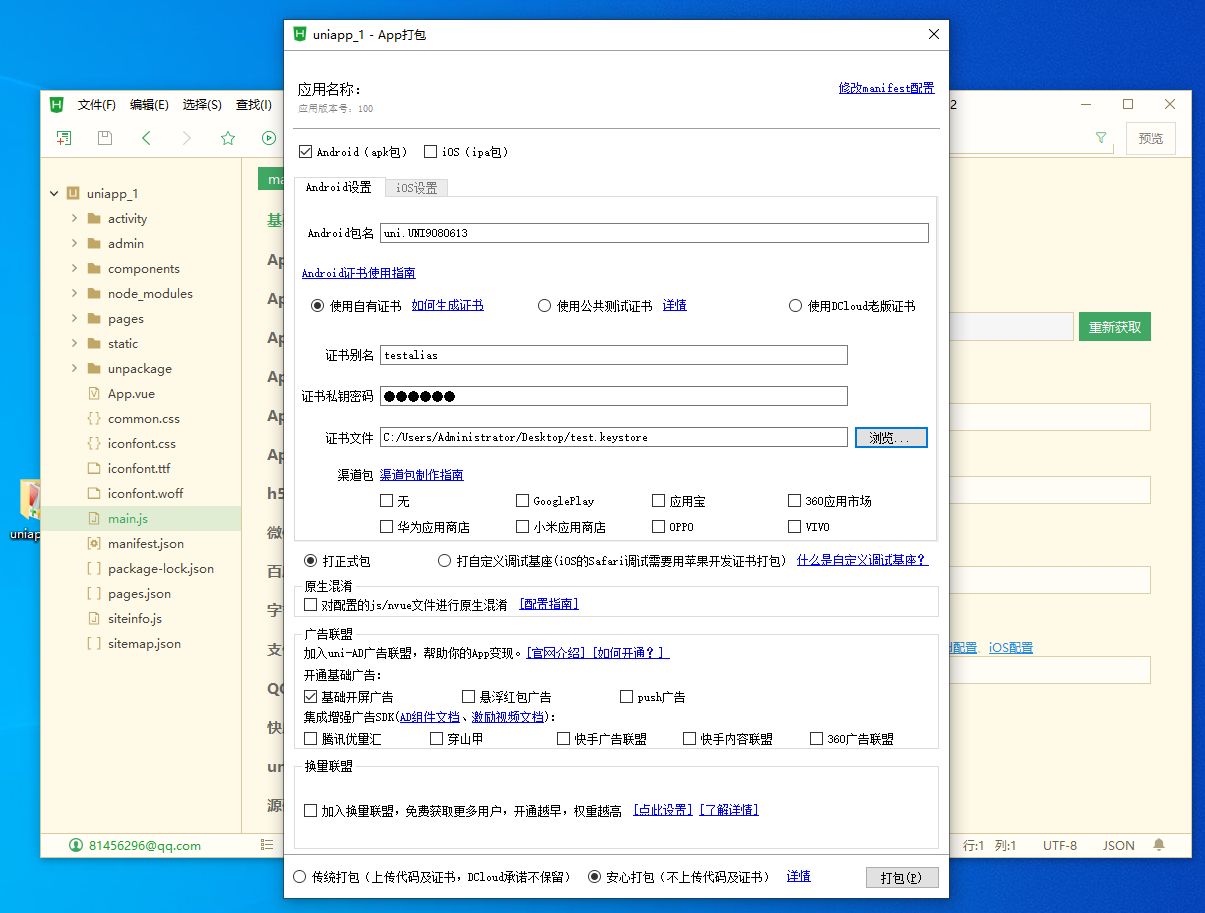
Task: Select manifest.json in the file tree
Action: (145, 544)
